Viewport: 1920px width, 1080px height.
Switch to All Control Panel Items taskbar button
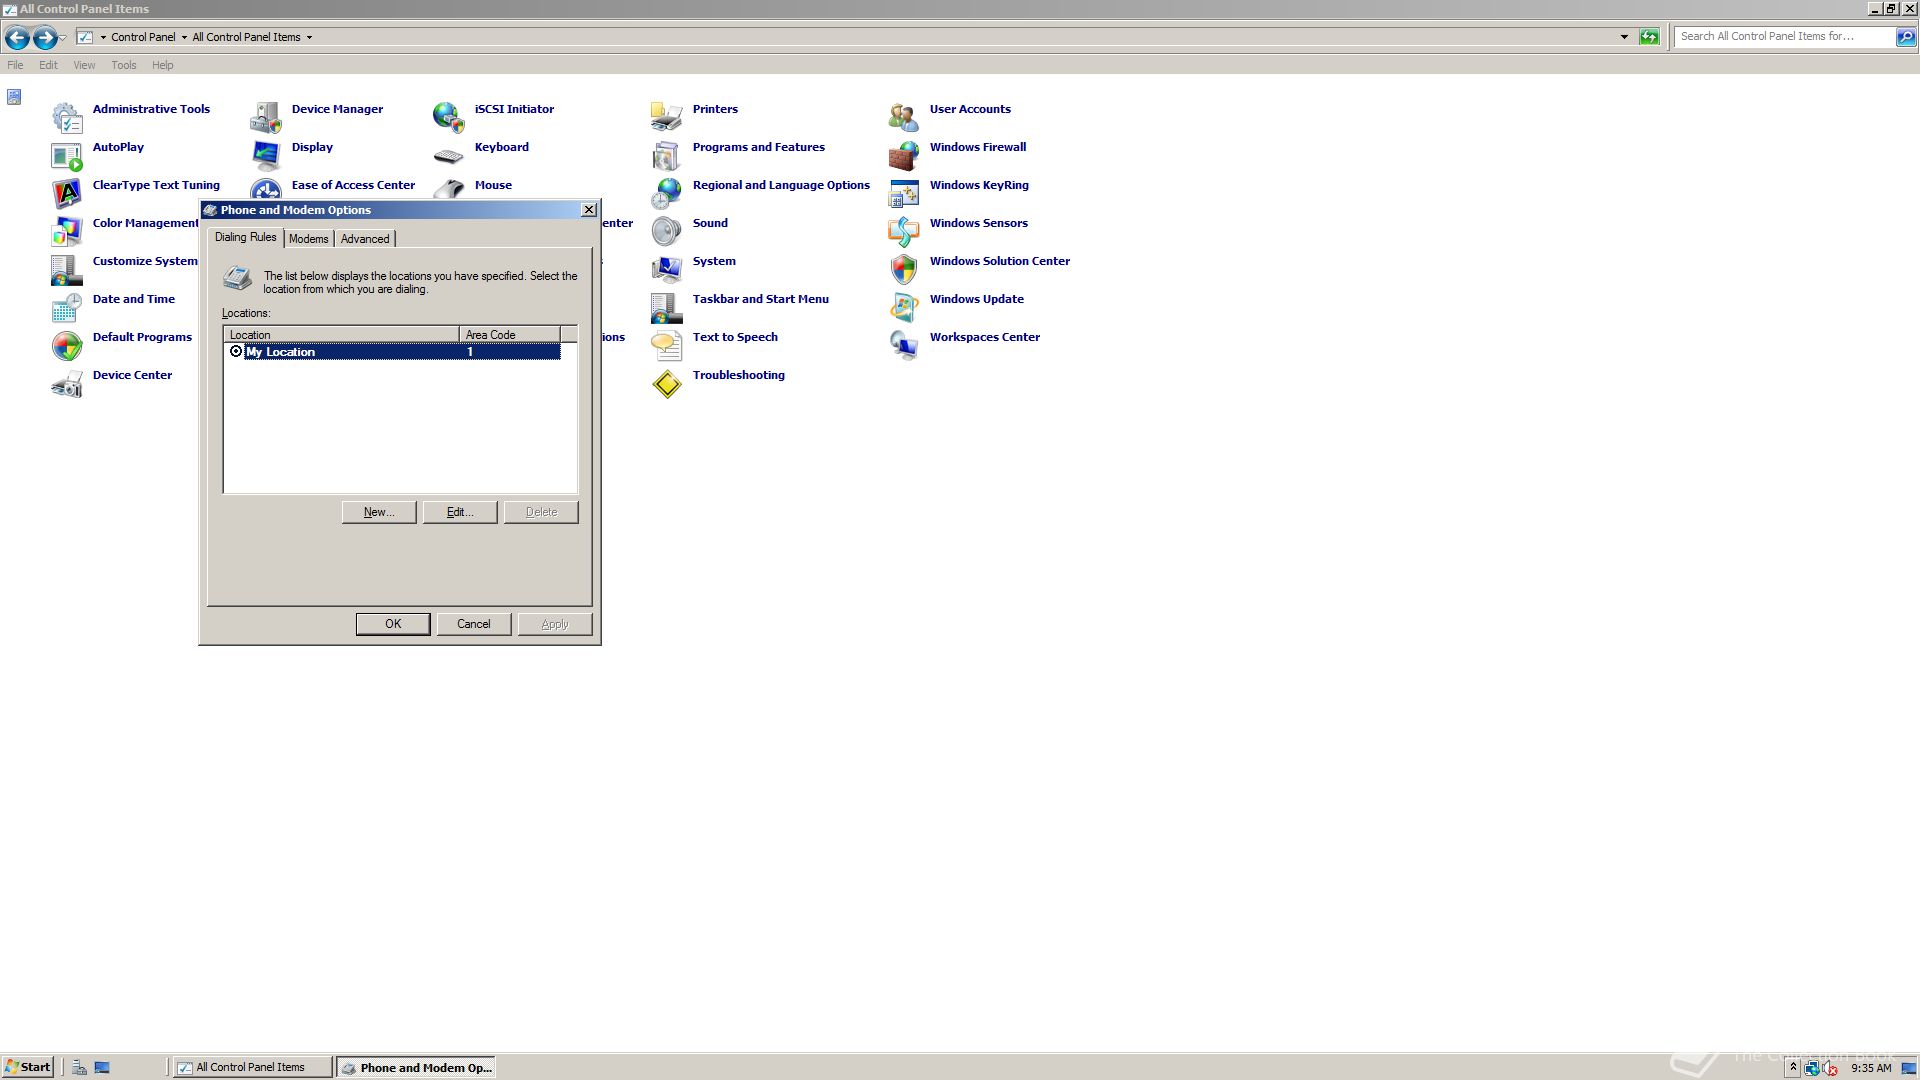point(252,1068)
